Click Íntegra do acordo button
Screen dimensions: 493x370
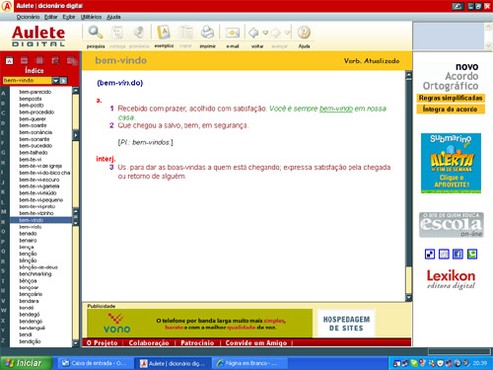[x=450, y=109]
